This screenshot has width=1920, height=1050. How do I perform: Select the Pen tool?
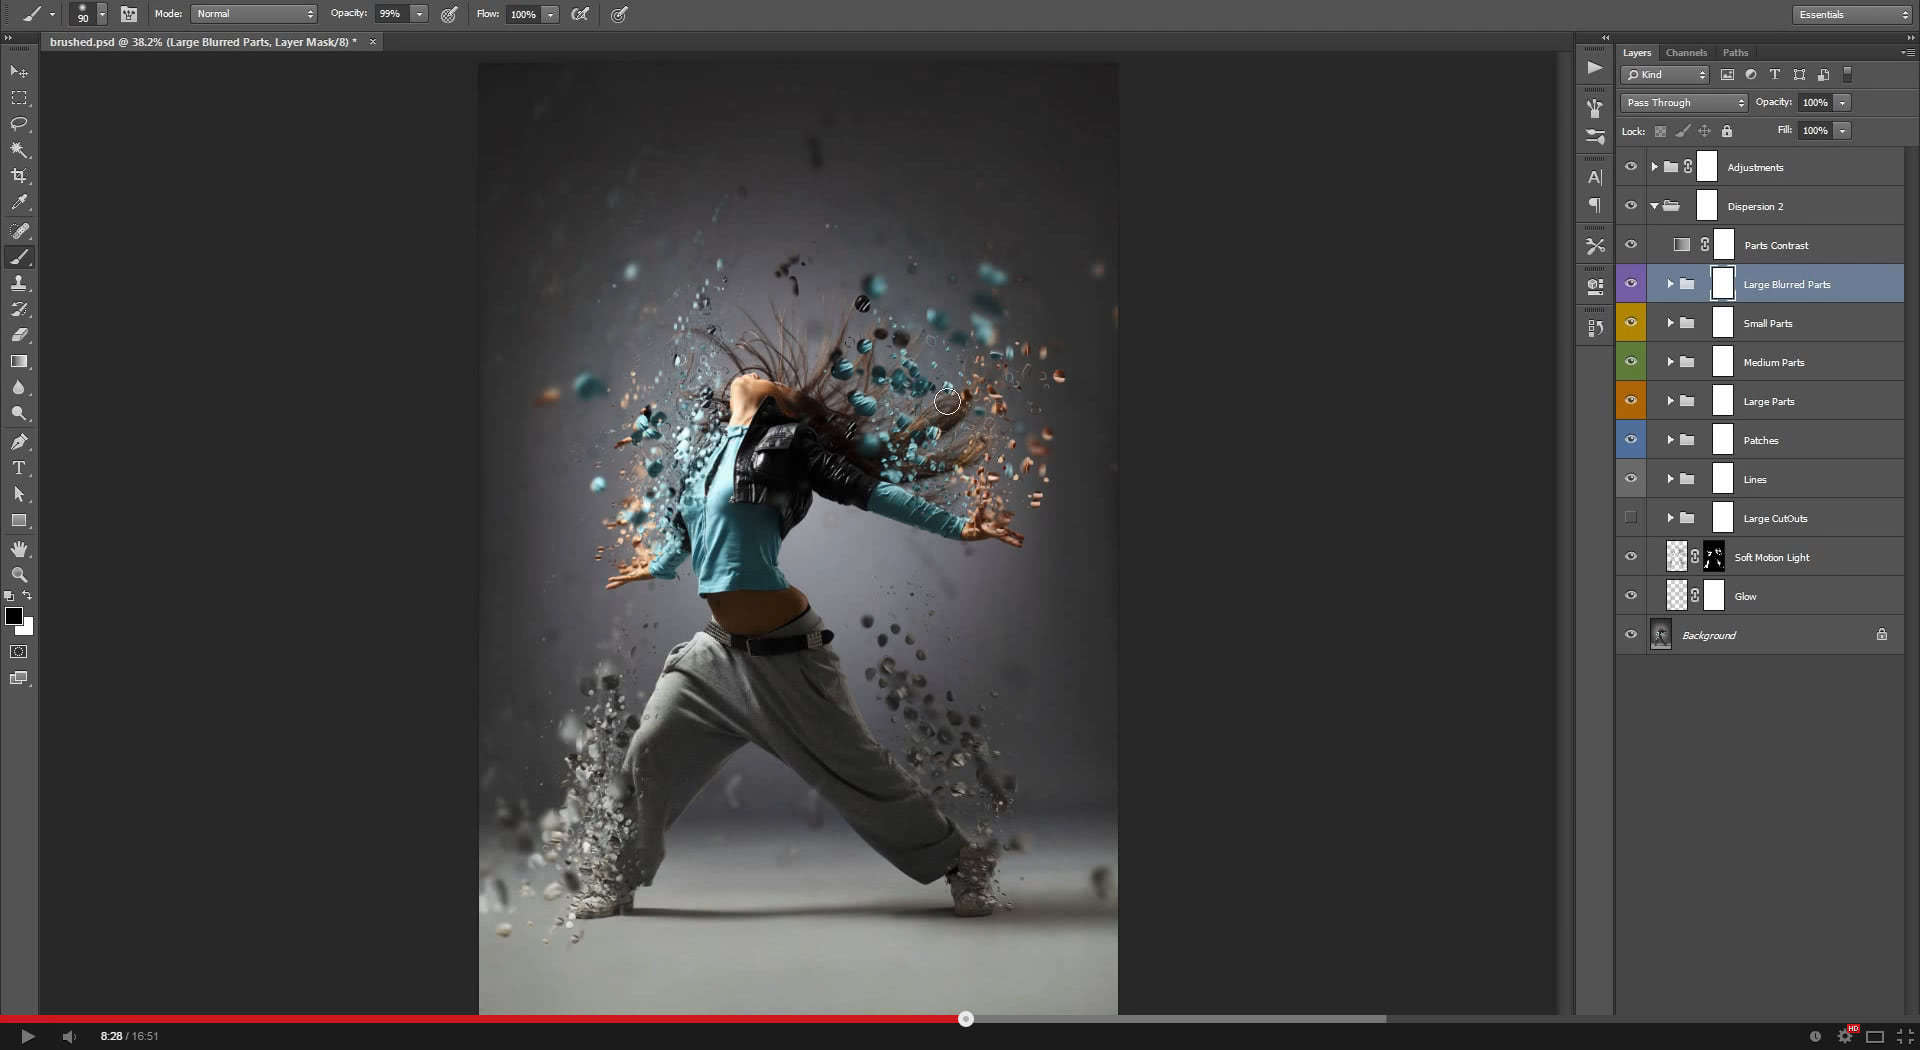click(19, 442)
